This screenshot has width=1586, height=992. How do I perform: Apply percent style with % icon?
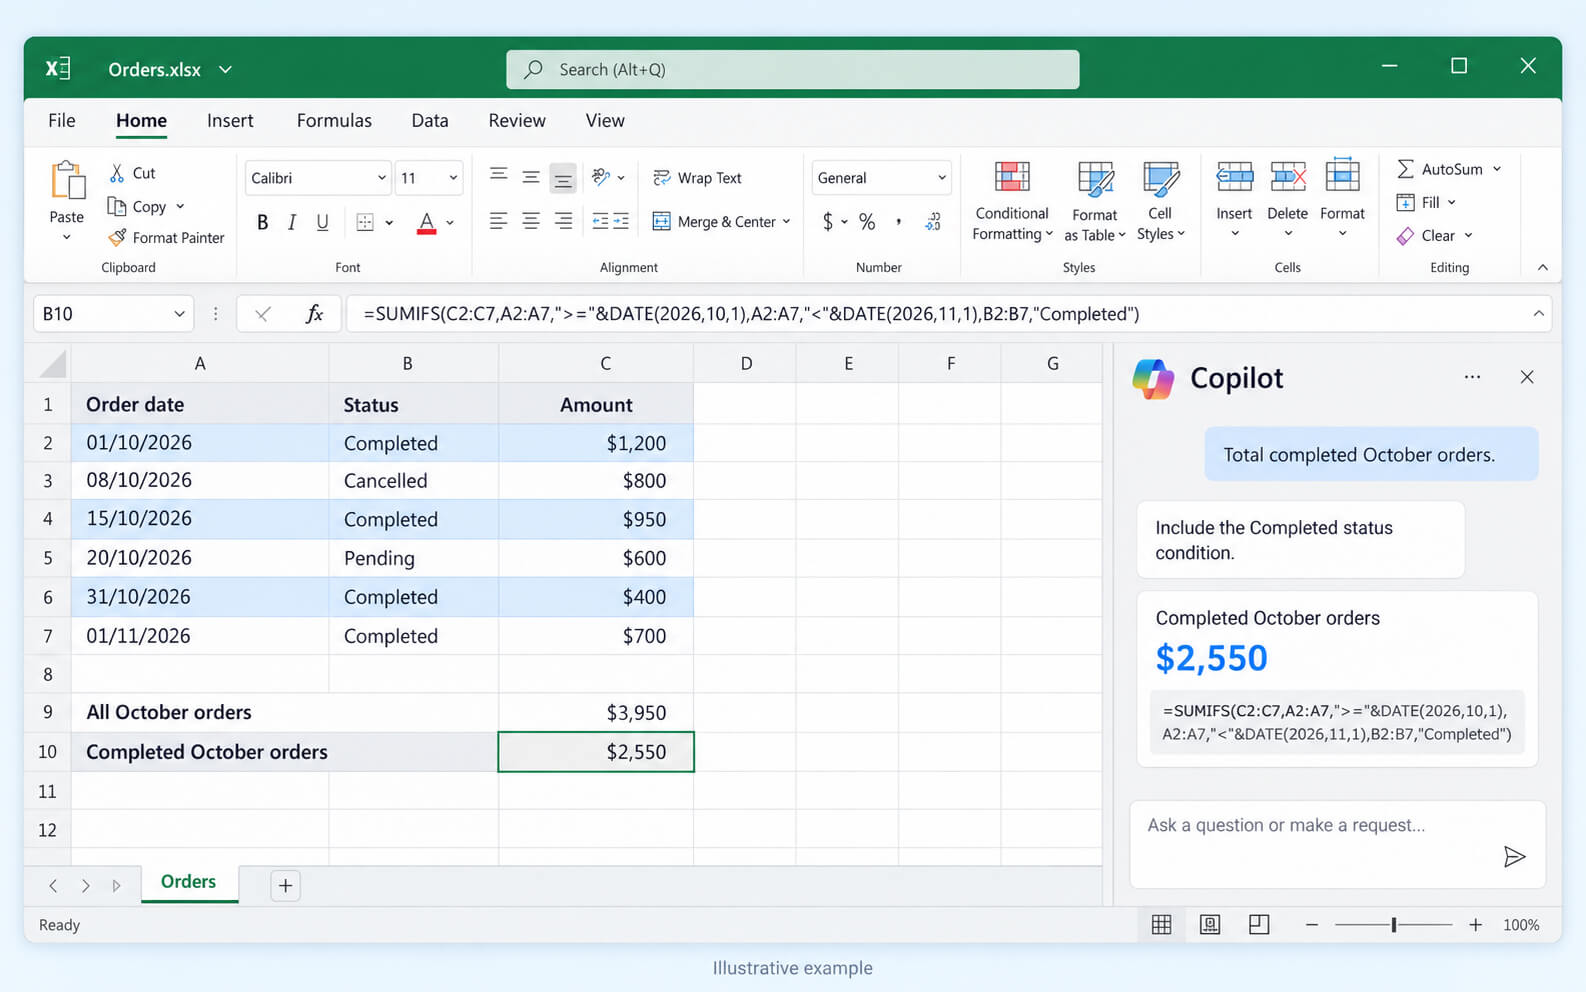[x=867, y=222]
